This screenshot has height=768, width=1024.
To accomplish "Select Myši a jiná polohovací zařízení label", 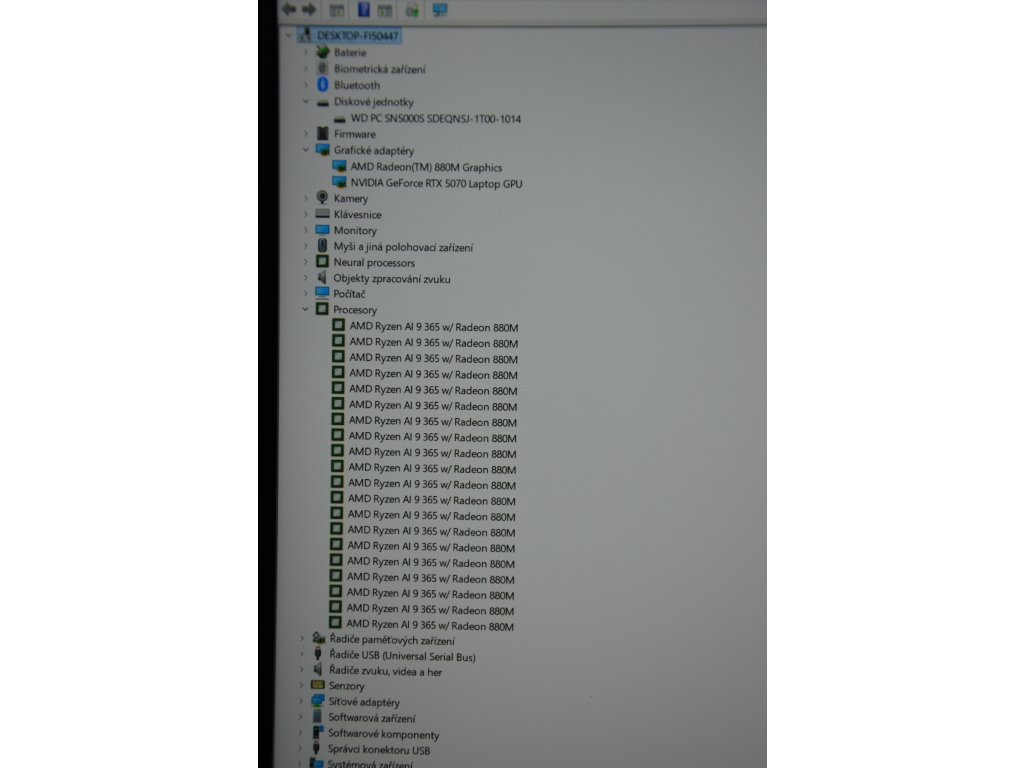I will click(x=403, y=247).
